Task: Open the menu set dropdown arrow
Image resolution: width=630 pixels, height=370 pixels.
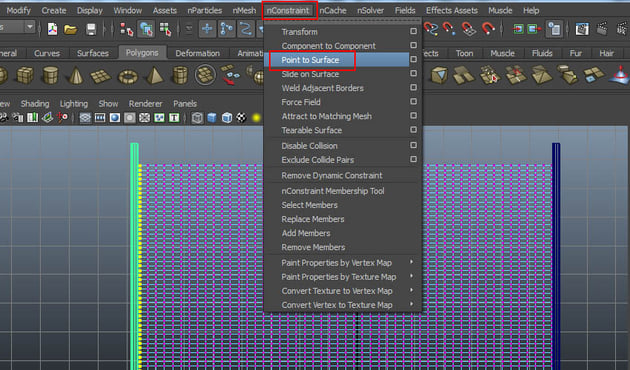Action: [x=30, y=27]
